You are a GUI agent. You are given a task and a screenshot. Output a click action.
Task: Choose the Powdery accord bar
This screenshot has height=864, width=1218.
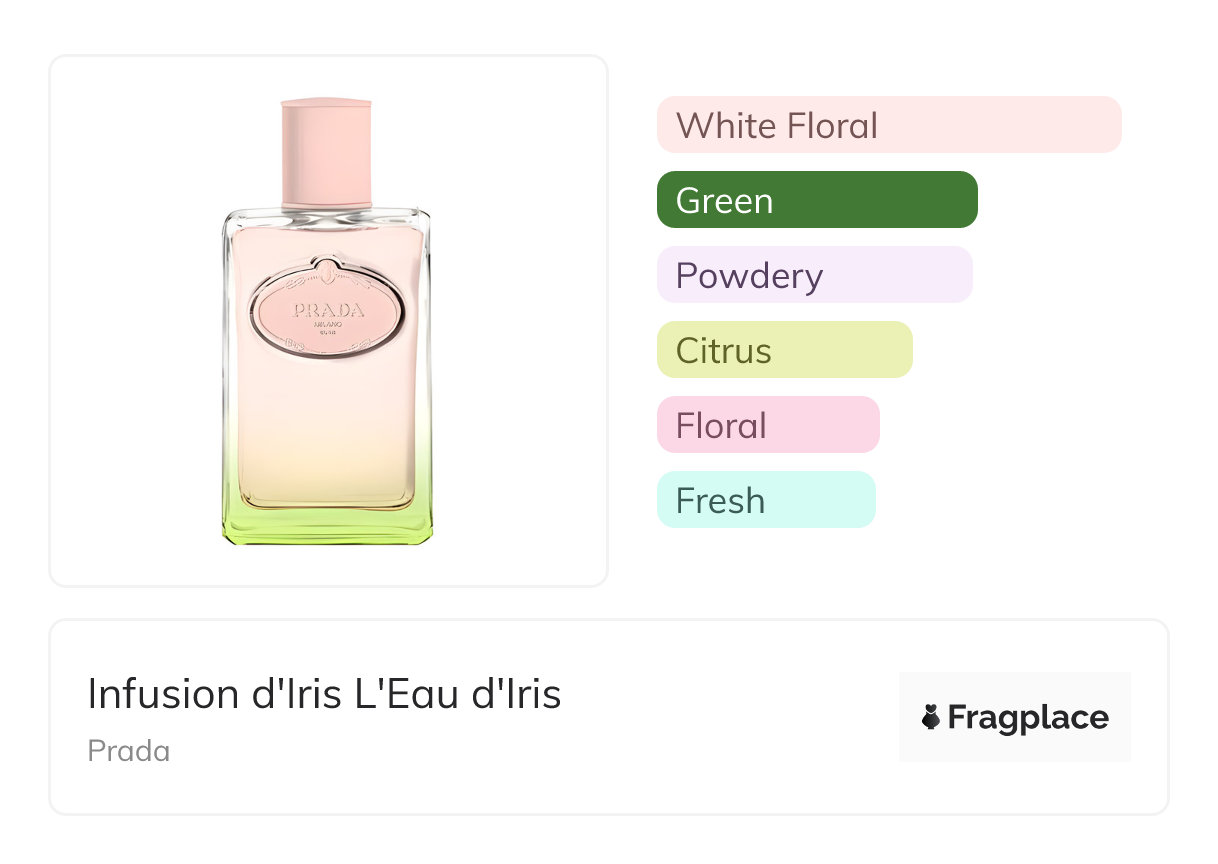[x=814, y=275]
